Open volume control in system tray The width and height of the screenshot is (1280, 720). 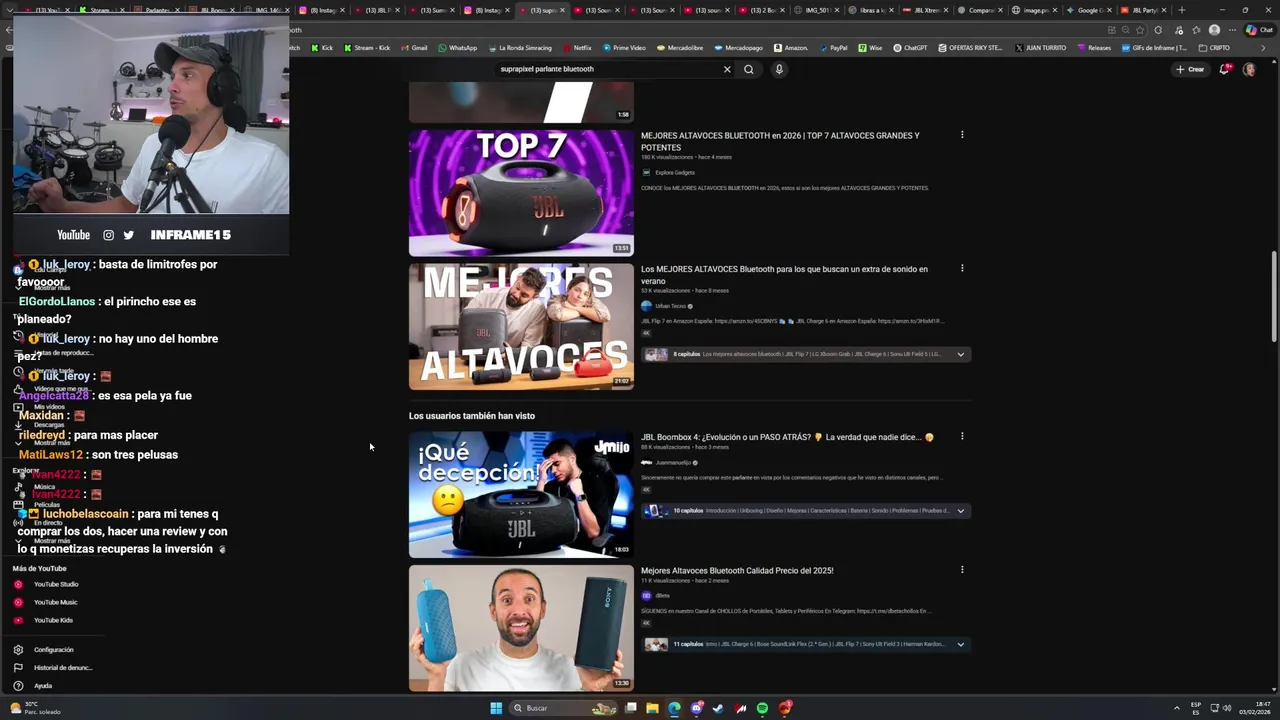click(x=1227, y=708)
